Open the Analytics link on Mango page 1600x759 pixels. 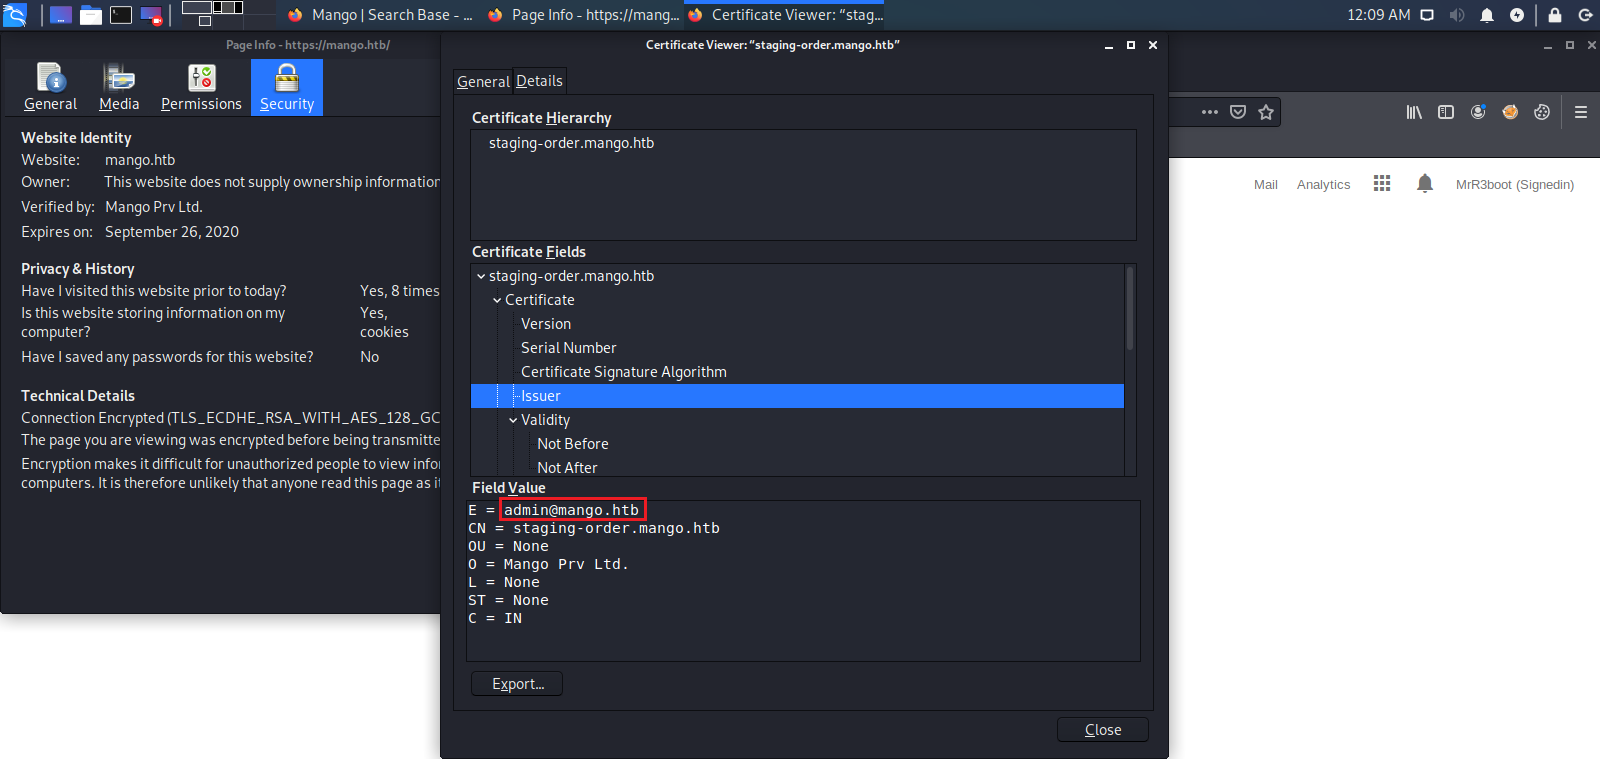tap(1323, 185)
